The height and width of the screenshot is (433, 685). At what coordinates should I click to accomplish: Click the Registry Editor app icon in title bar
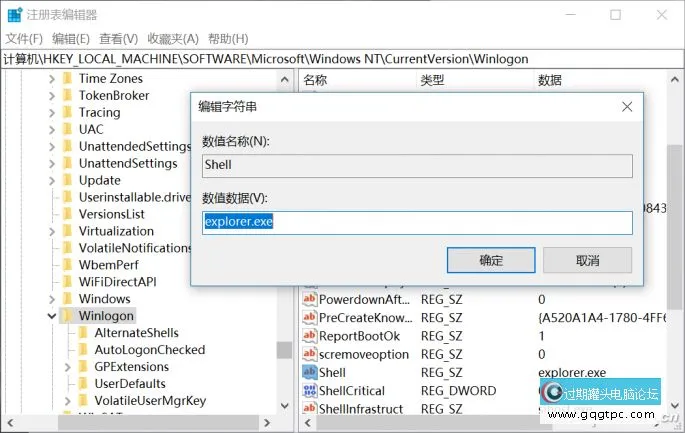point(14,15)
